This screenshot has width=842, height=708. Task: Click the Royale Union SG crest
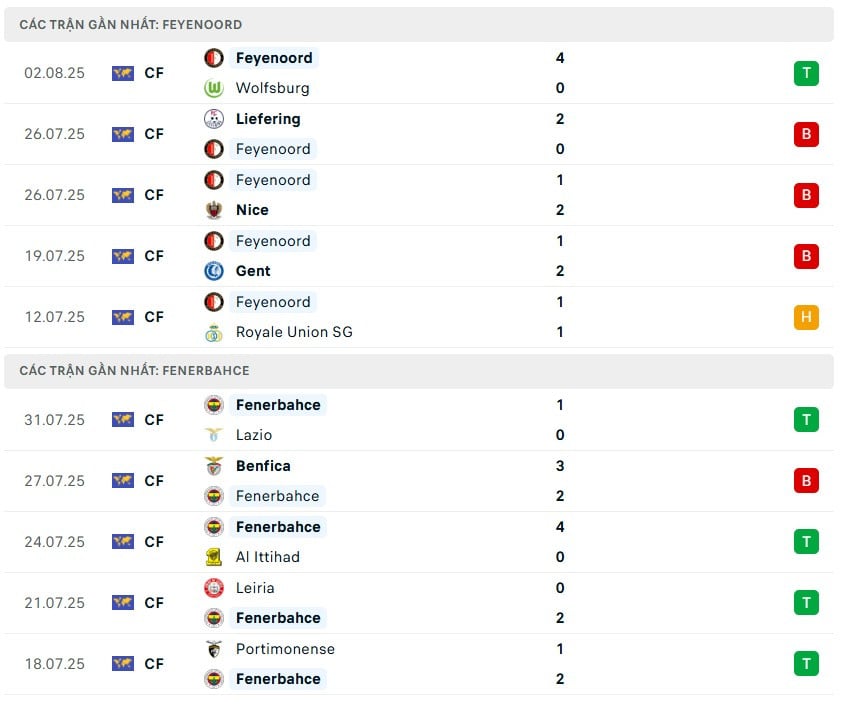214,333
